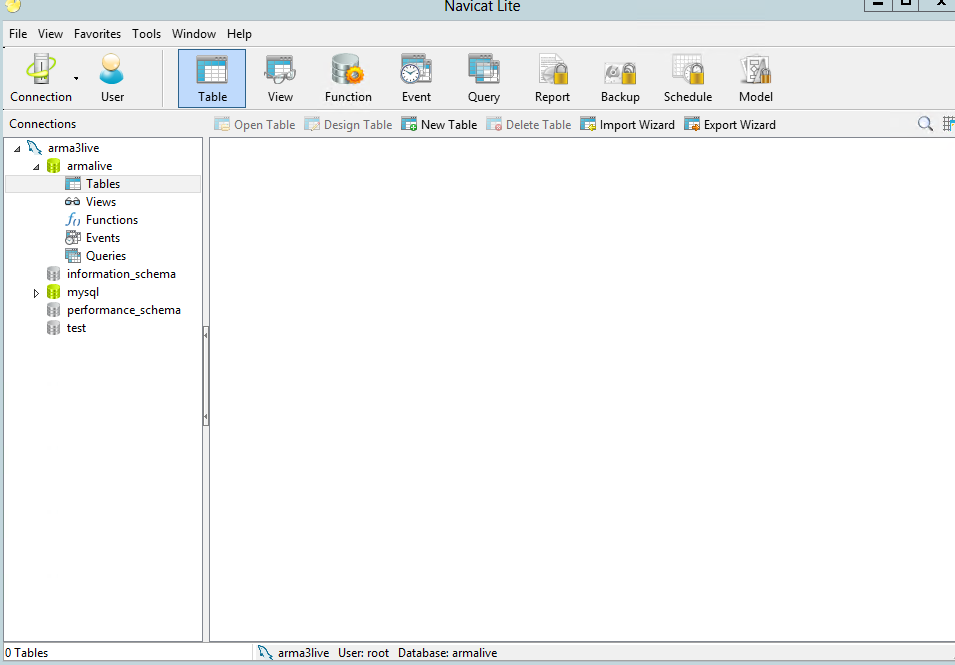Screen dimensions: 955x665
Task: Open the Tools menu
Action: (146, 34)
